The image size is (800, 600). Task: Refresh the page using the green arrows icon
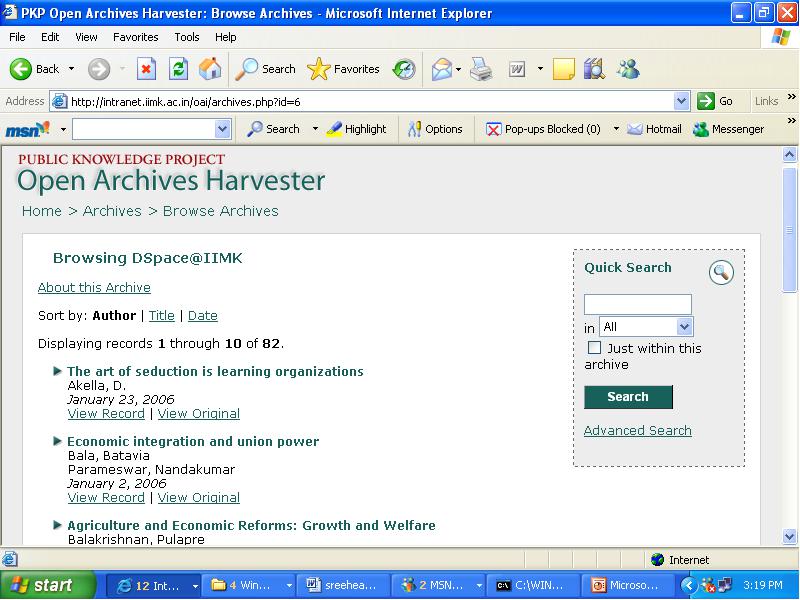point(179,69)
